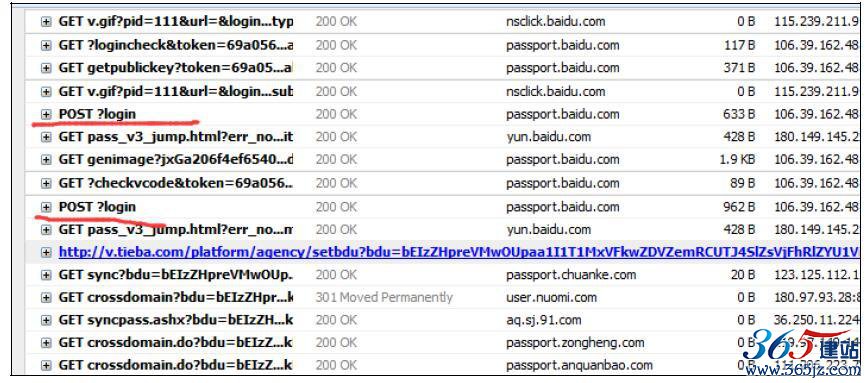This screenshot has height=383, width=868.
Task: Click the passport.zongheng.com domain cell
Action: (575, 343)
